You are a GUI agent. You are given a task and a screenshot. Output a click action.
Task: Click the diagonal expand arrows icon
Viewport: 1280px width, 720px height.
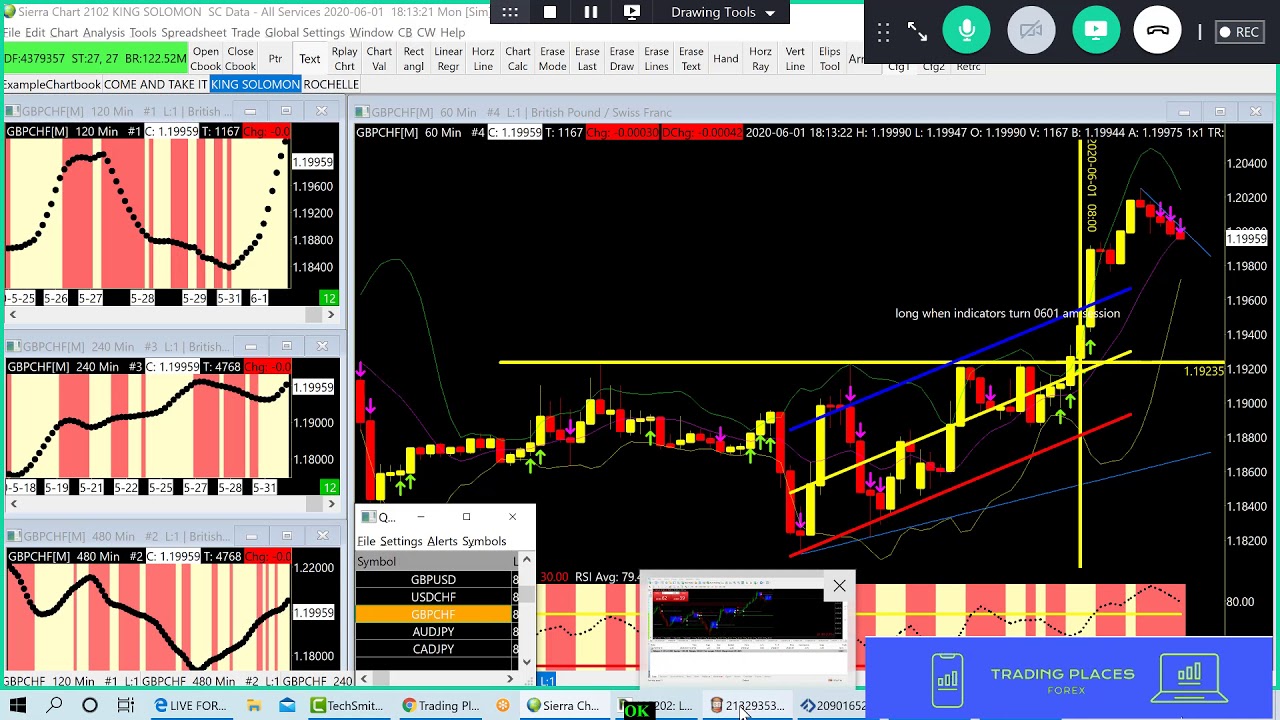pos(917,32)
